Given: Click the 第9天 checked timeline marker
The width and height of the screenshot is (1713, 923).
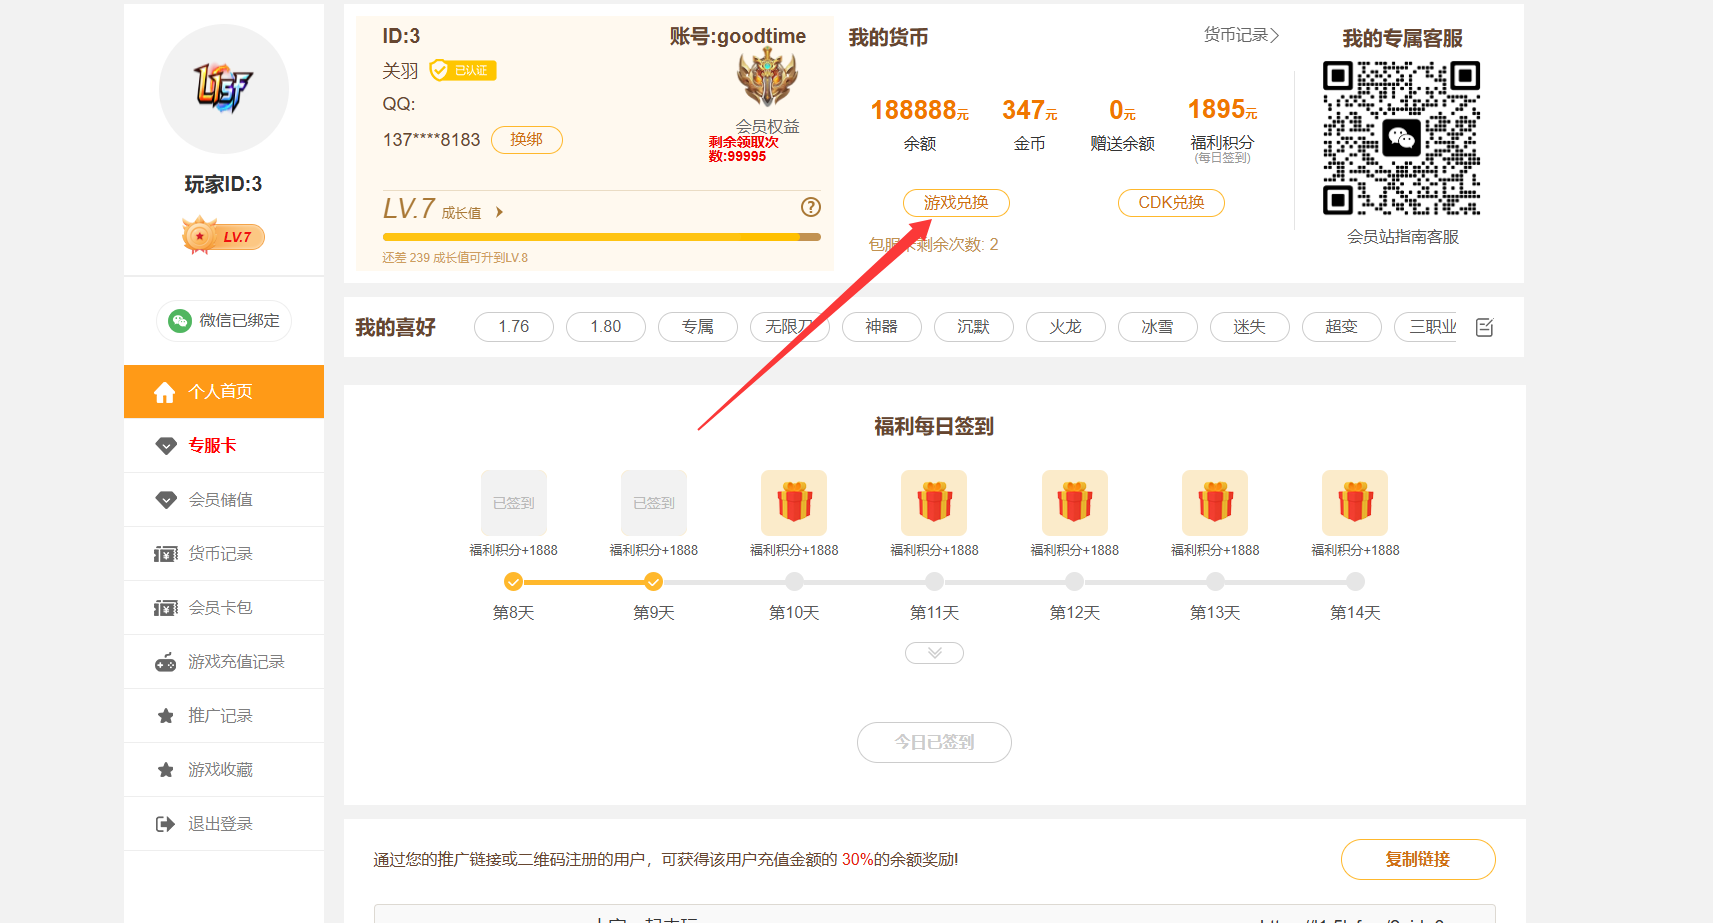Looking at the screenshot, I should click(x=653, y=582).
